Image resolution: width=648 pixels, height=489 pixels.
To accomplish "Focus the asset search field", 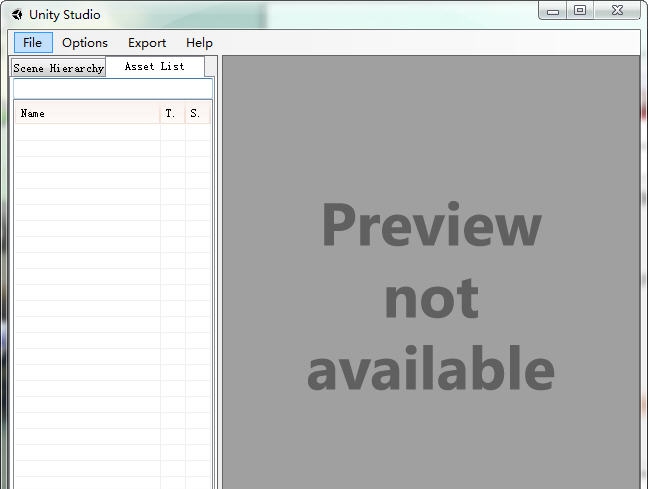I will [113, 88].
